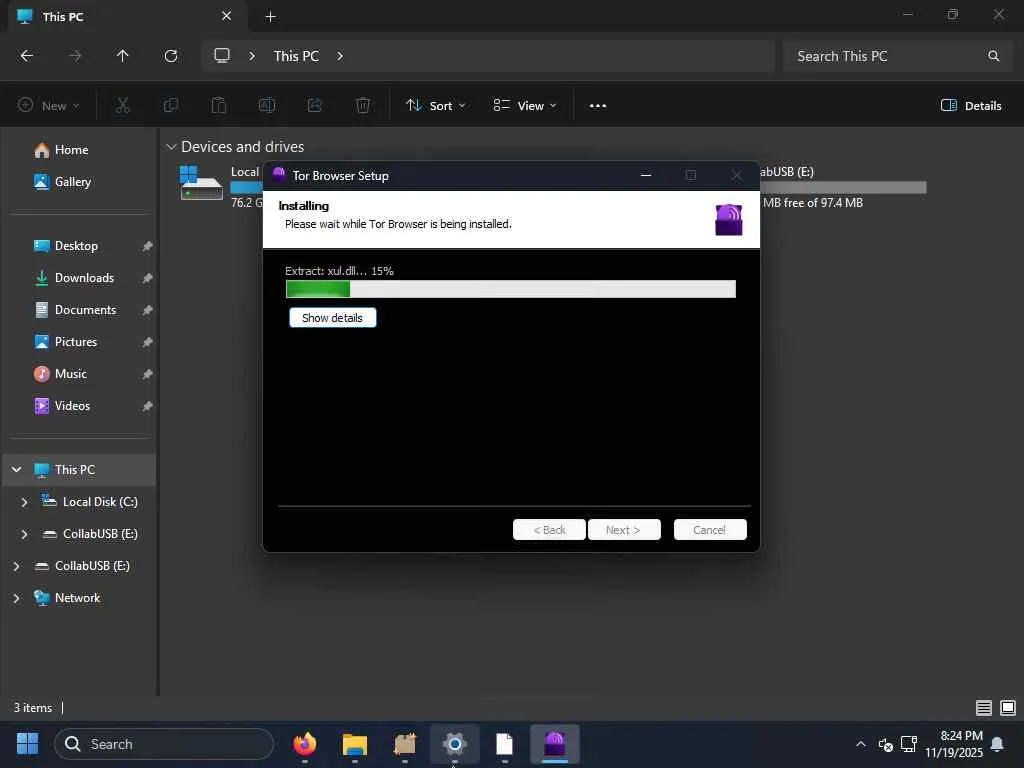Click the Next button in Tor setup
Viewport: 1024px width, 768px height.
pyautogui.click(x=624, y=530)
